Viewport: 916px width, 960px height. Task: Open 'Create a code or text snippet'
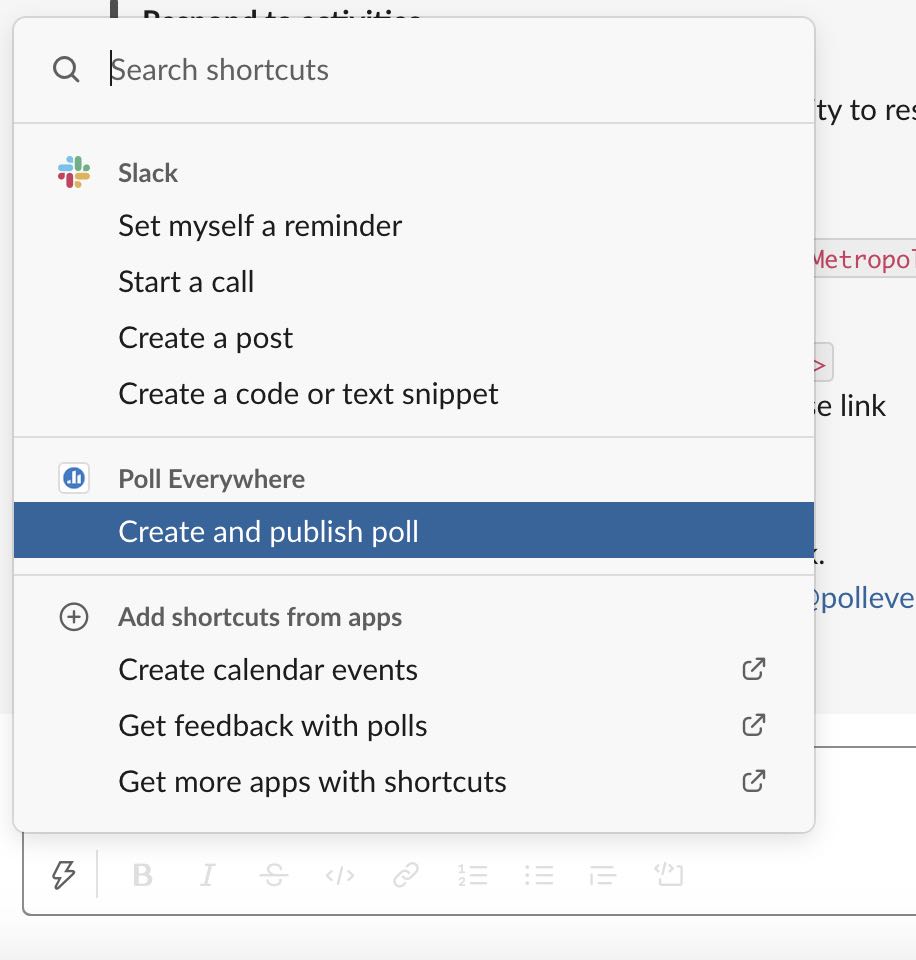coord(308,394)
